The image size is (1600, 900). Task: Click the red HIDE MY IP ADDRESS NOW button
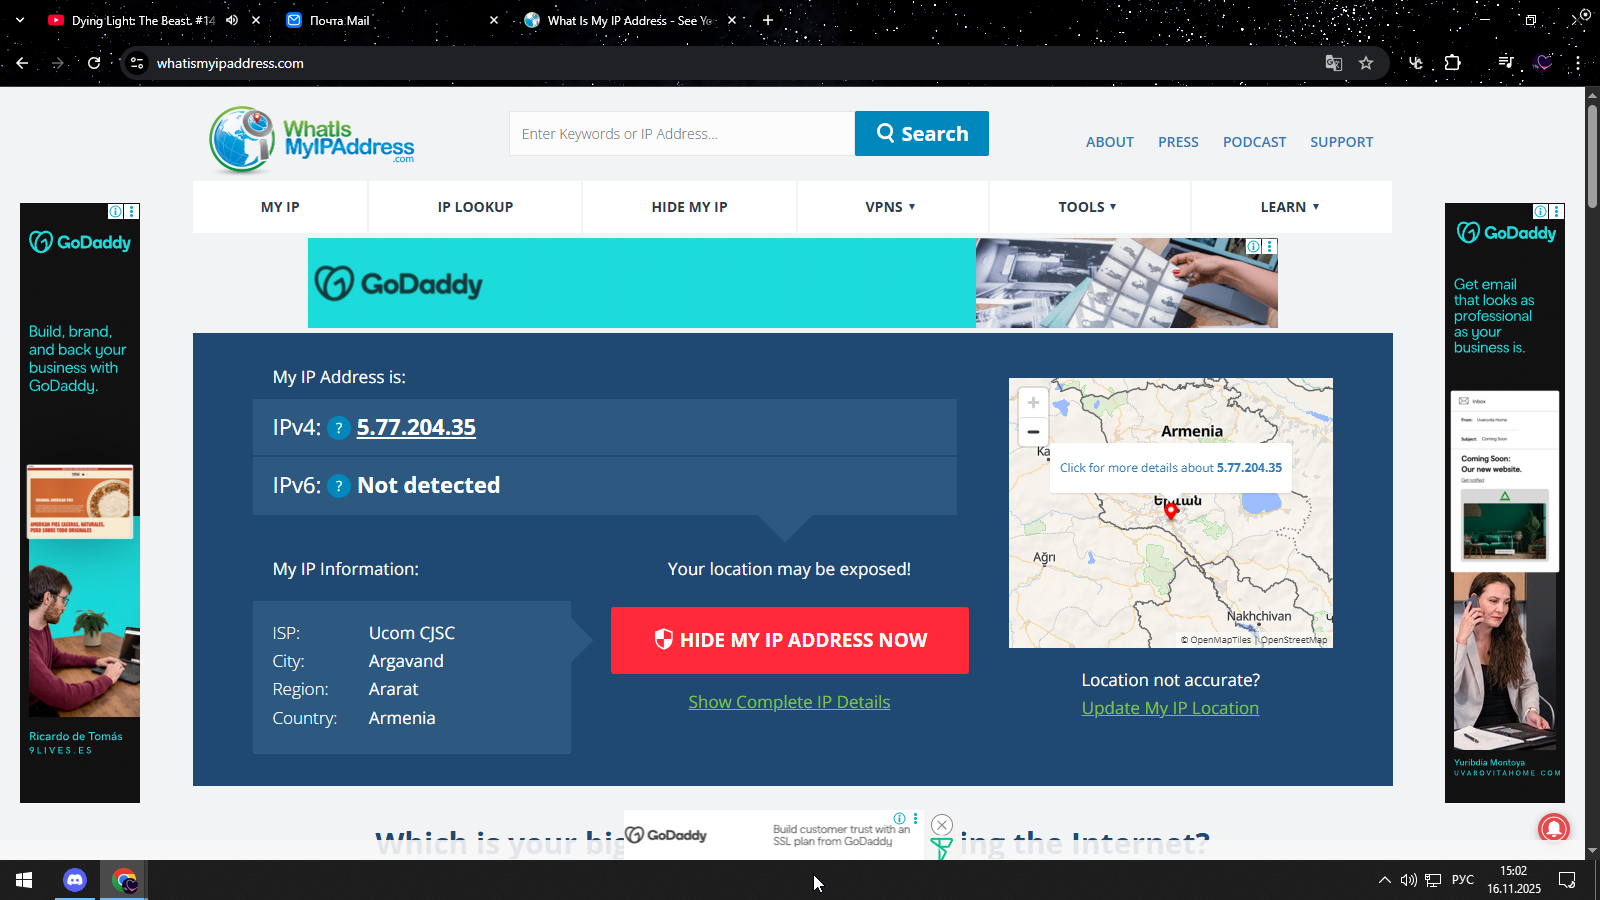point(790,640)
